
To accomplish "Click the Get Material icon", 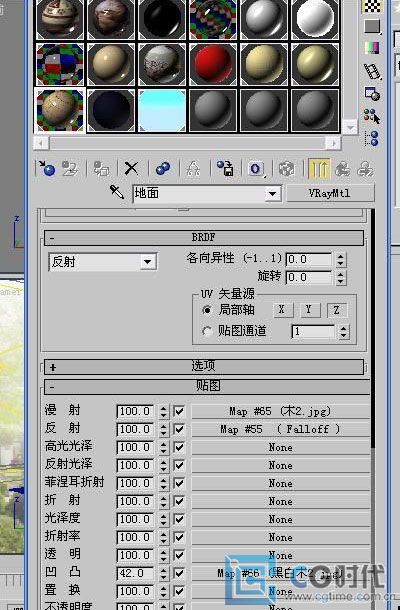I will [47, 168].
